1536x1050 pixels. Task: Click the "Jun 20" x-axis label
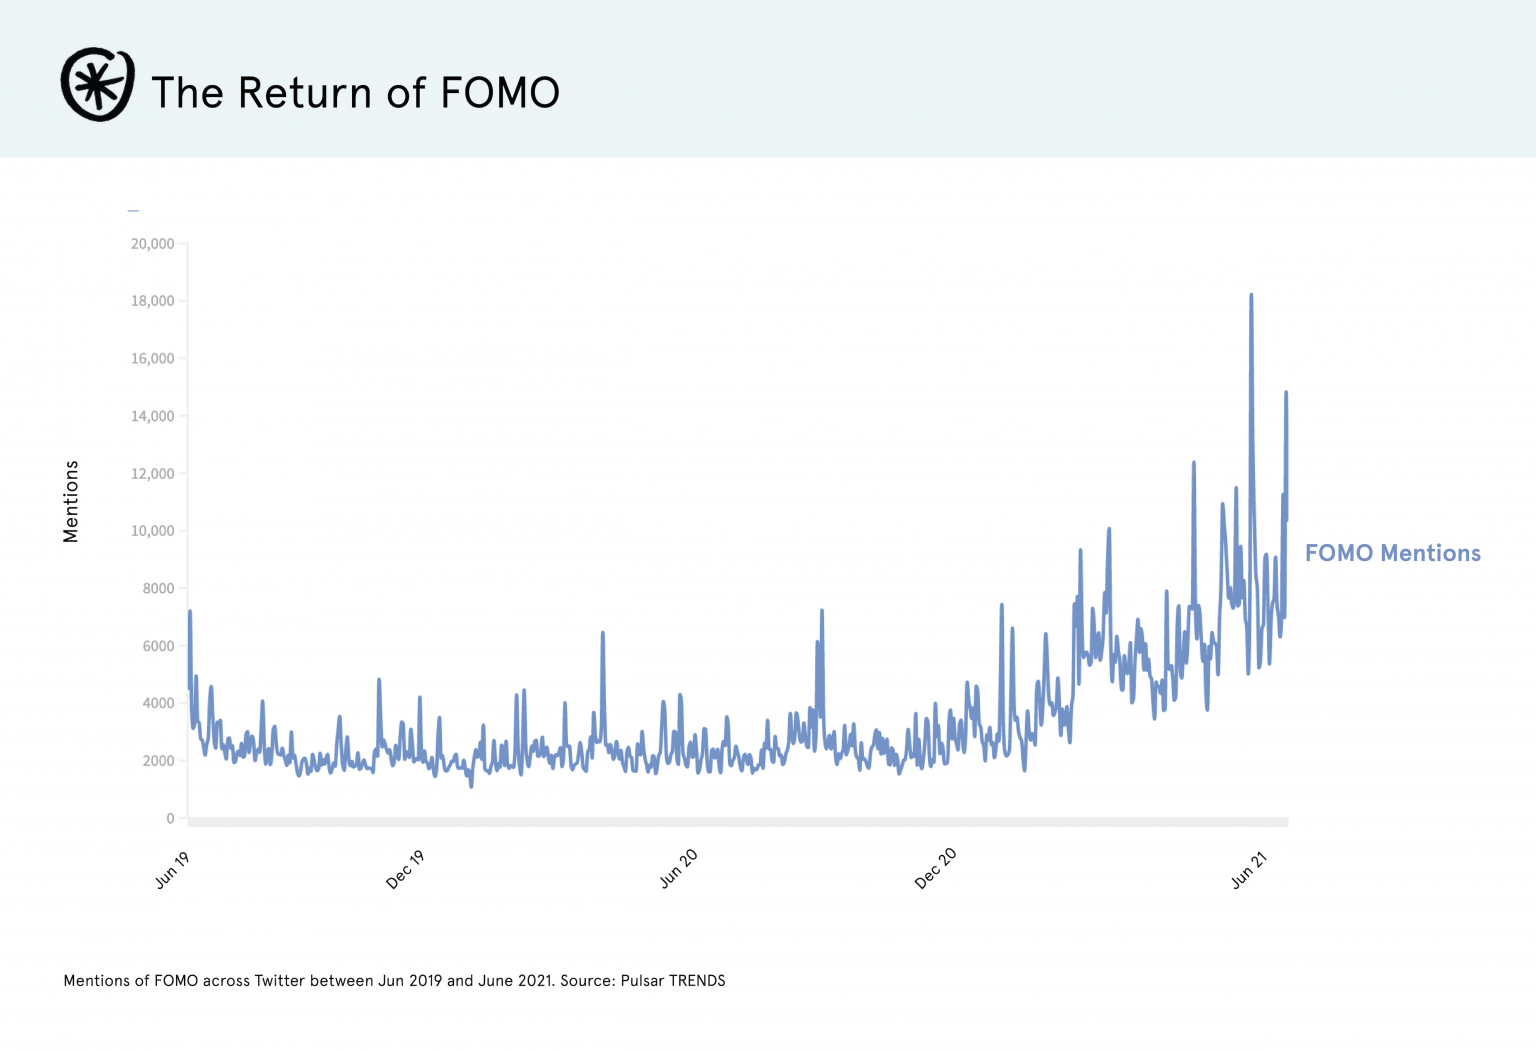click(x=678, y=868)
